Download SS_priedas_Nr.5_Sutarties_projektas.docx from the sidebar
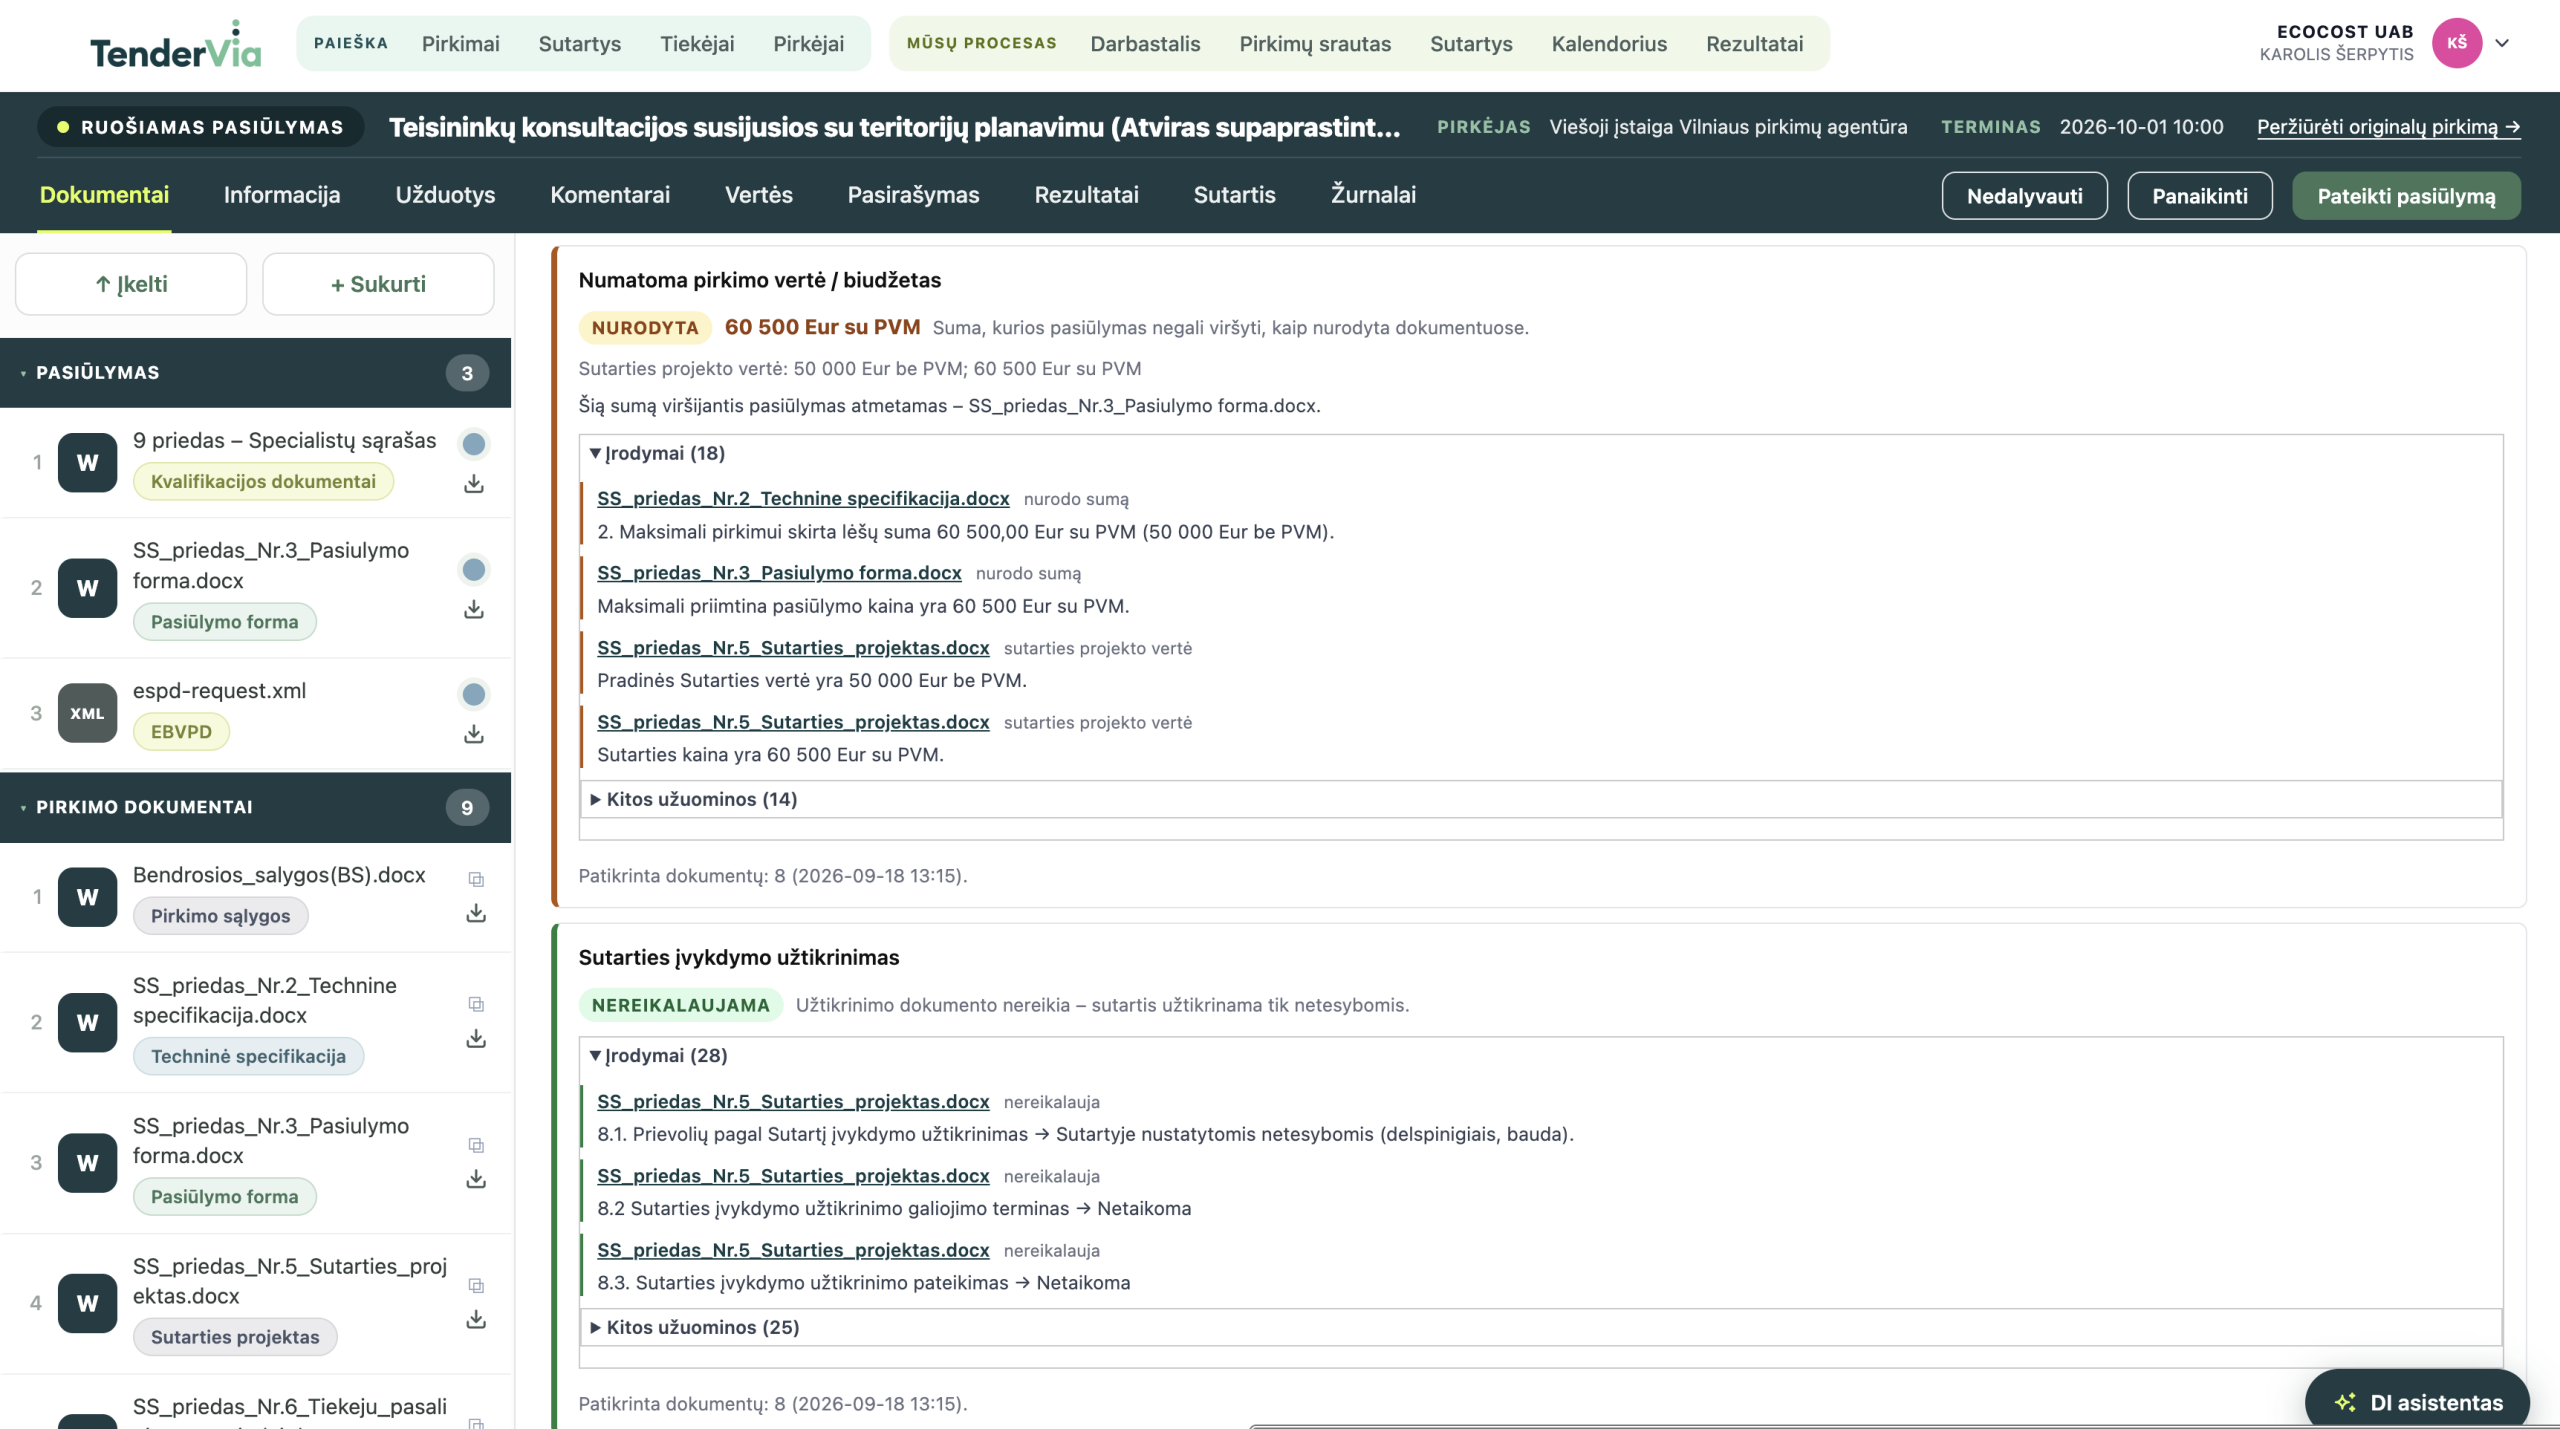Viewport: 2560px width, 1429px height. pyautogui.click(x=476, y=1320)
